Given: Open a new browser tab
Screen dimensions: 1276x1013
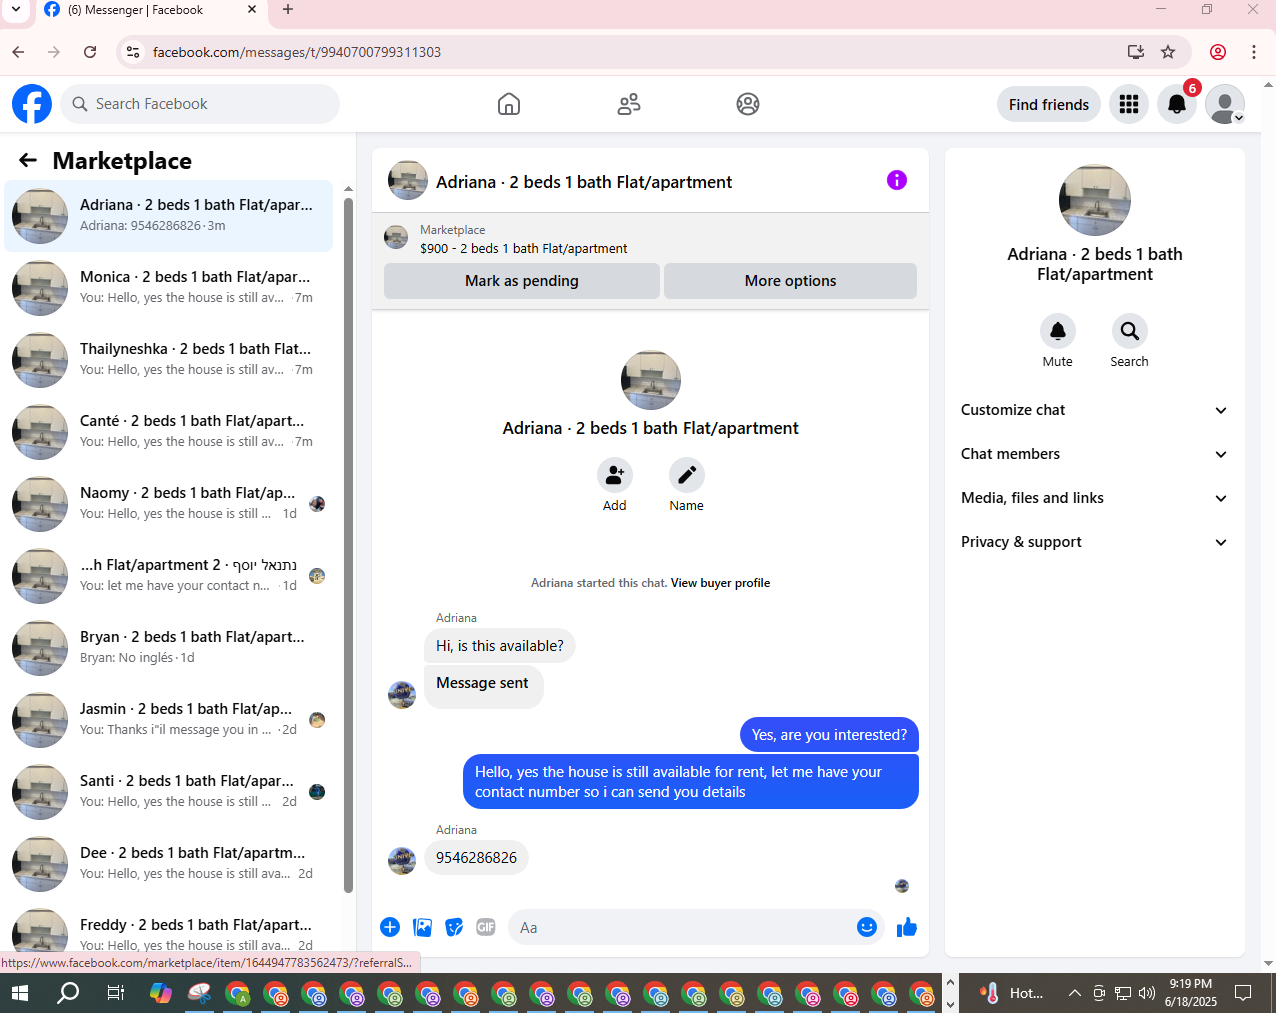Looking at the screenshot, I should 288,10.
